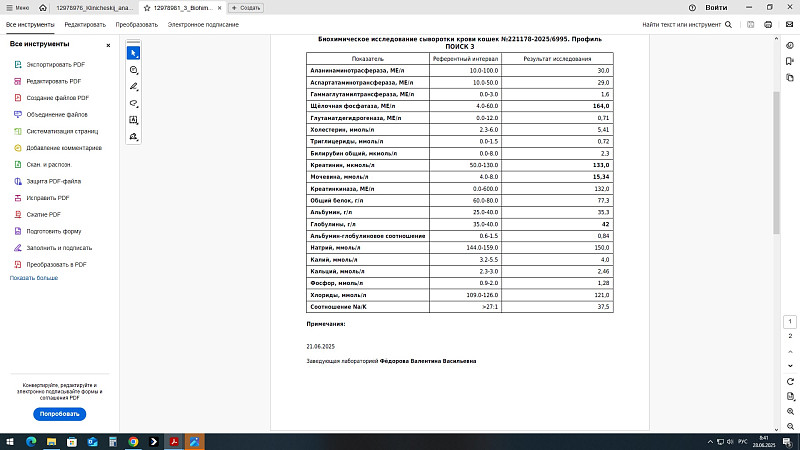Open Электронное подписание tab
800x450 pixels.
coord(203,24)
